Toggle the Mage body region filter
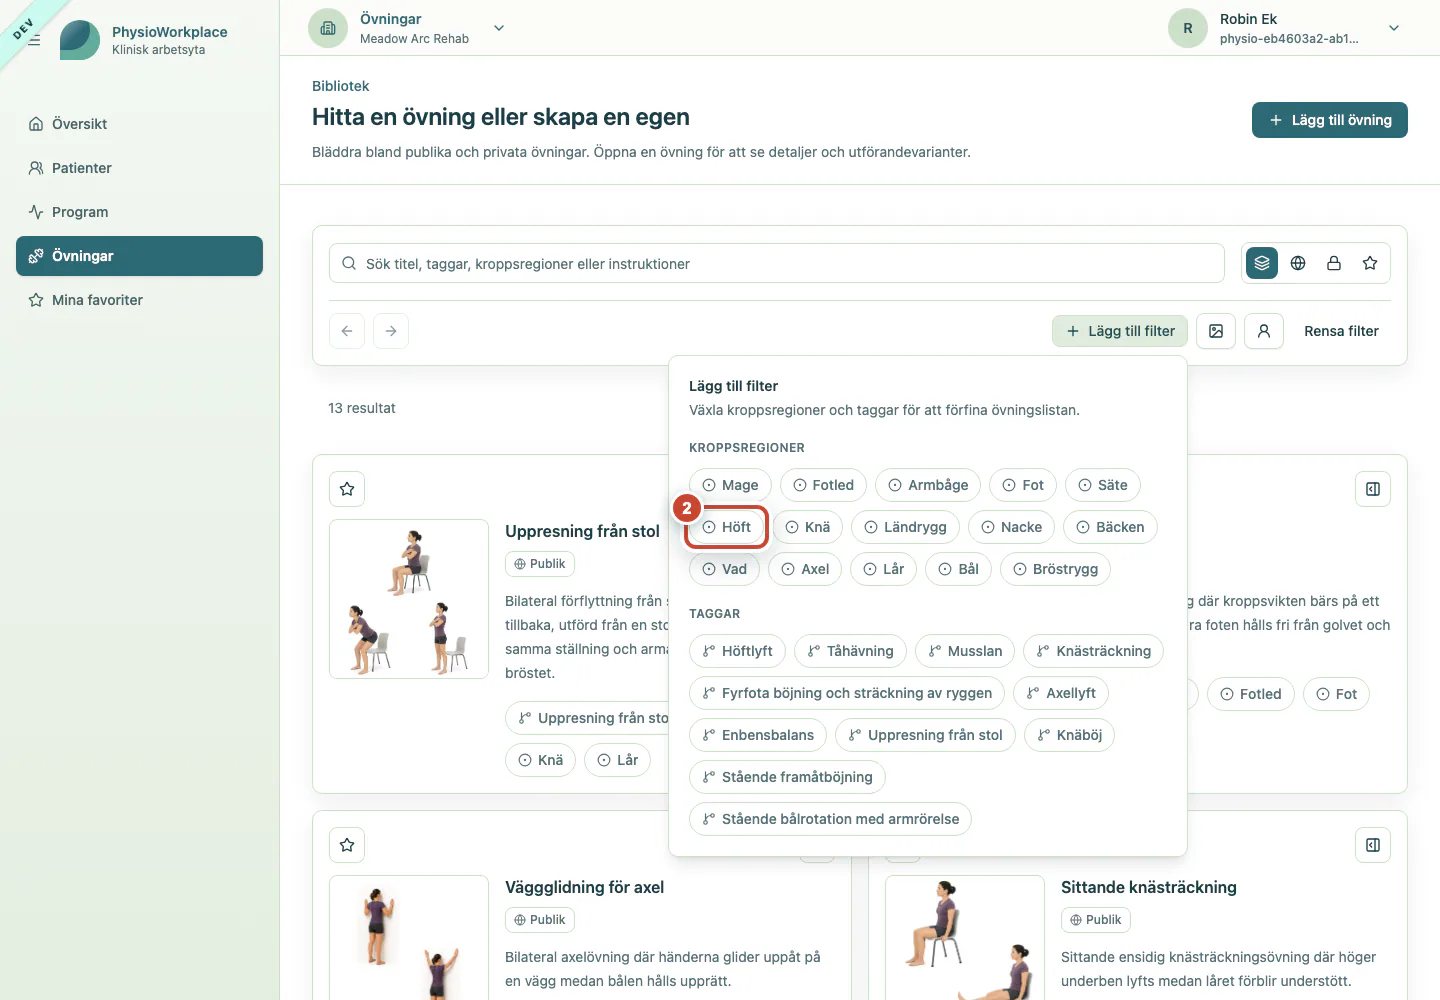The image size is (1440, 1000). (730, 485)
